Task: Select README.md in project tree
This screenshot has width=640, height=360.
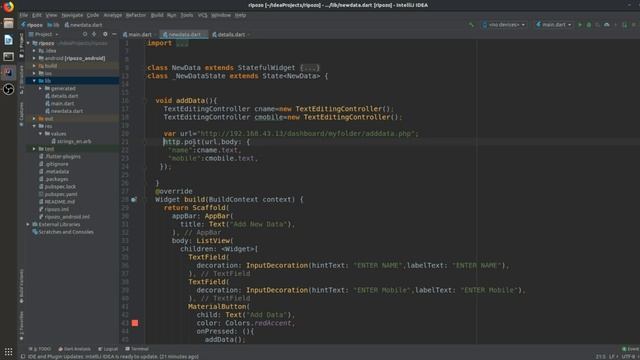Action: [x=56, y=202]
